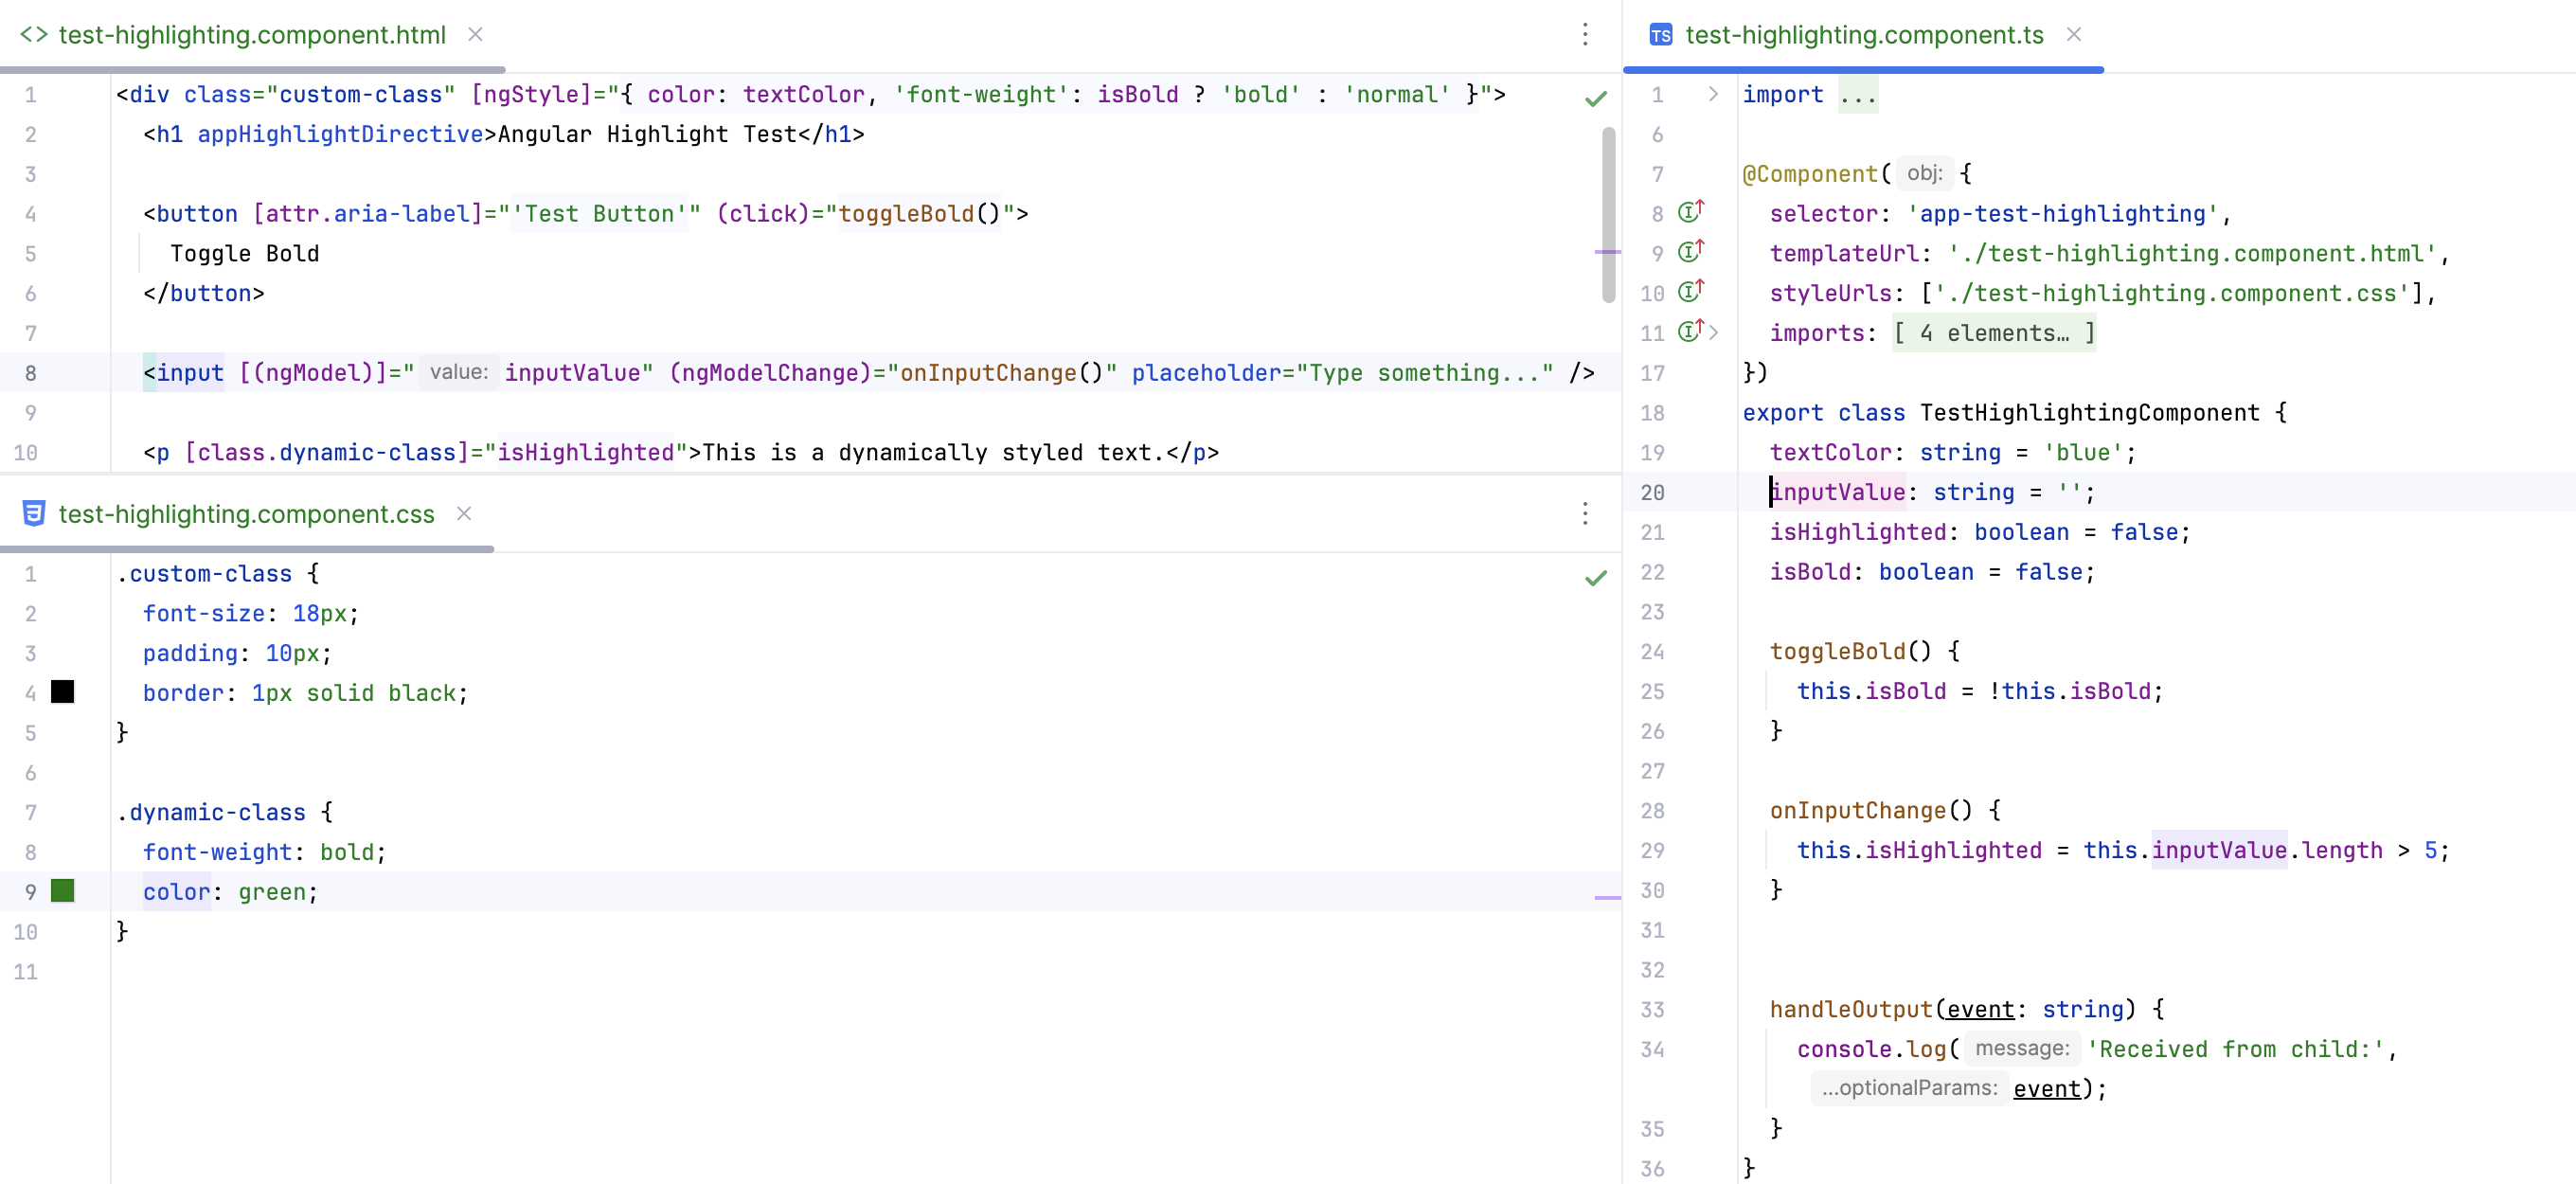Viewport: 2576px width, 1184px height.
Task: Open the three-dot options menu in the HTML editor
Action: tap(1585, 34)
